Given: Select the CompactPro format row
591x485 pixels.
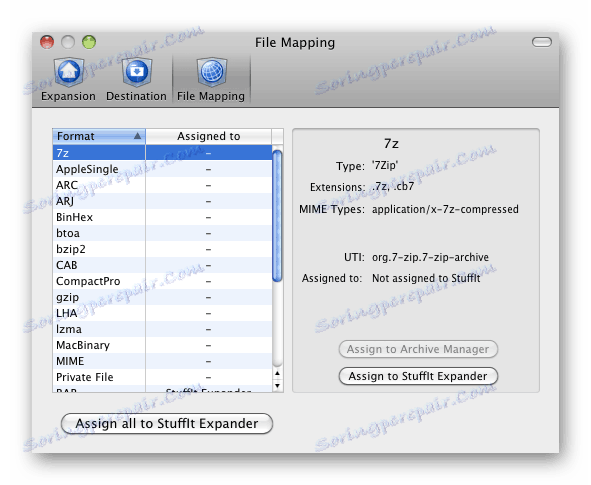Looking at the screenshot, I should tap(162, 281).
